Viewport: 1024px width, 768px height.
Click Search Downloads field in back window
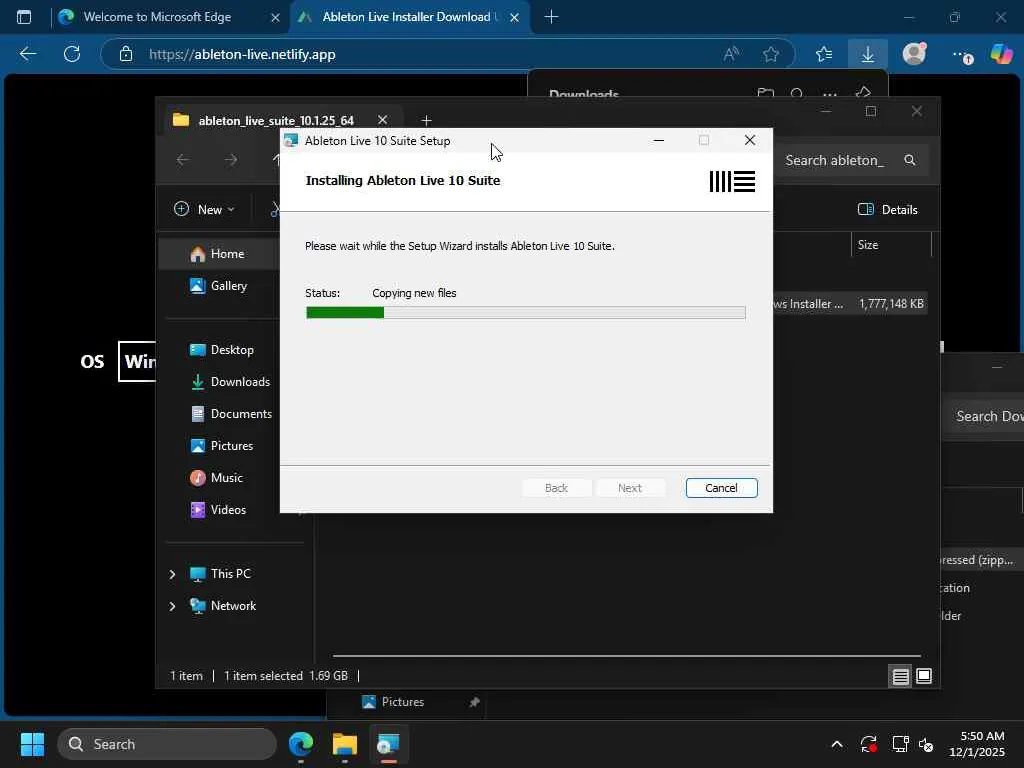(985, 417)
